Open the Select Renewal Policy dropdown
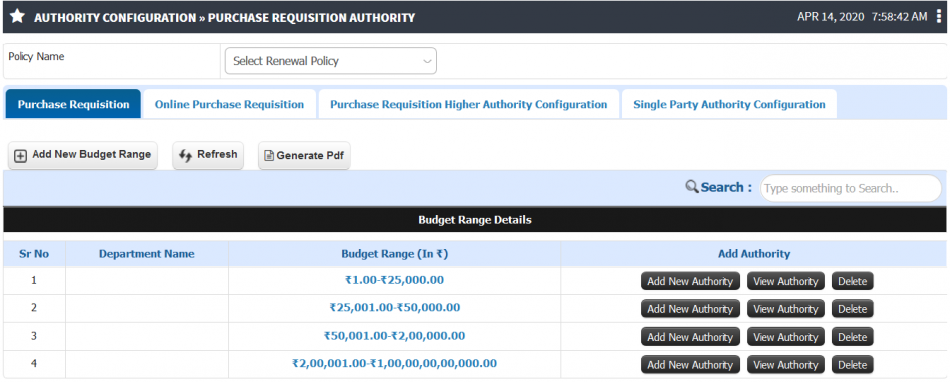Image resolution: width=950 pixels, height=382 pixels. [331, 61]
